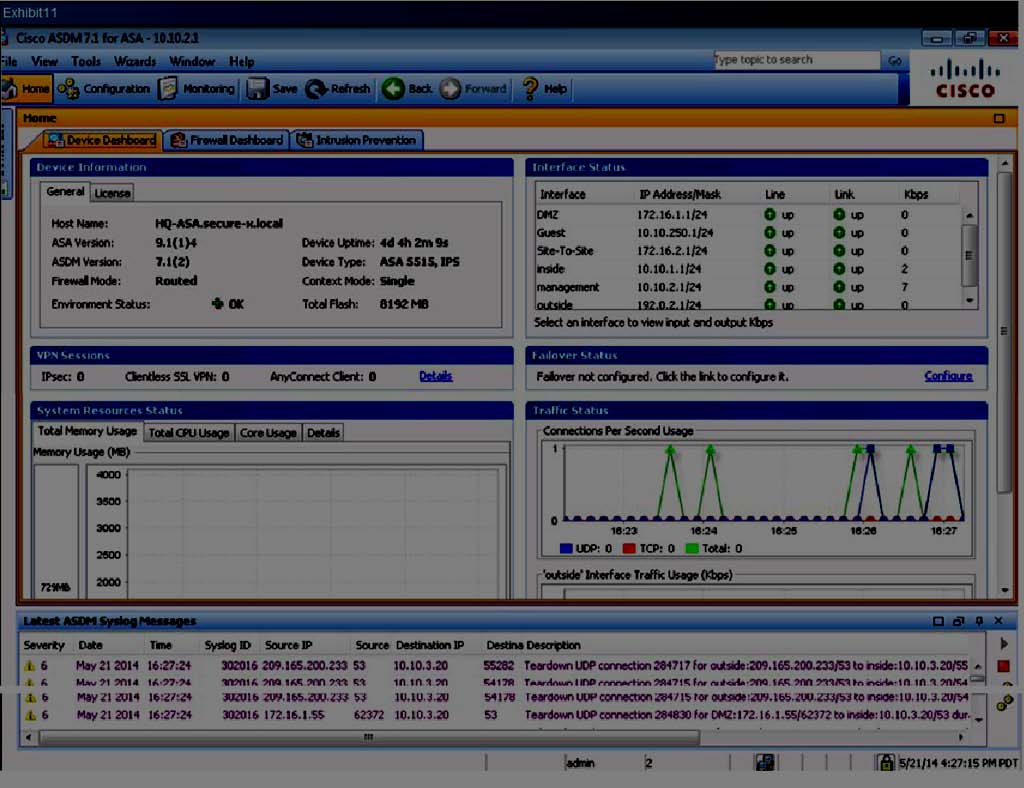Switch to Intrusion Prevention tab
The image size is (1024, 788).
coord(357,140)
